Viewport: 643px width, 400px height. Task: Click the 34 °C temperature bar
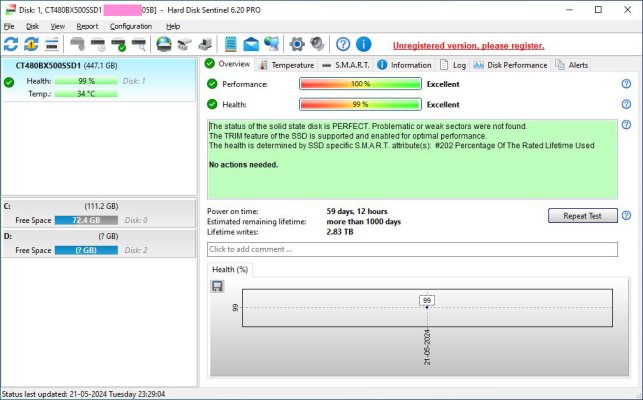tap(86, 94)
